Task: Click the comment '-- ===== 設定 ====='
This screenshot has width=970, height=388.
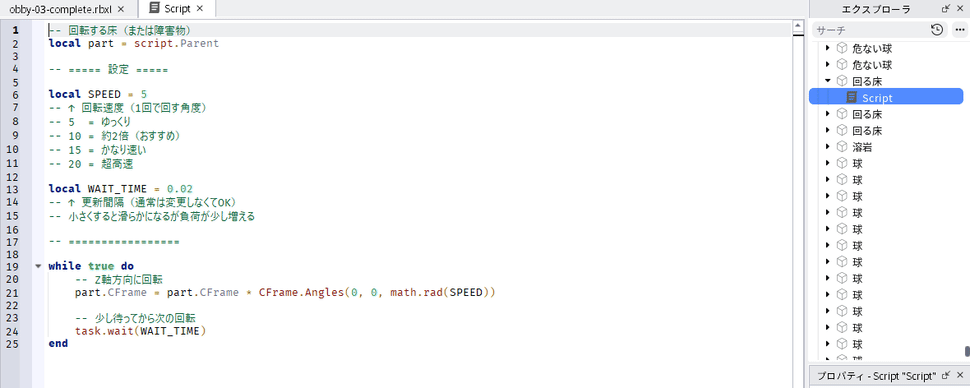Action: coord(108,69)
